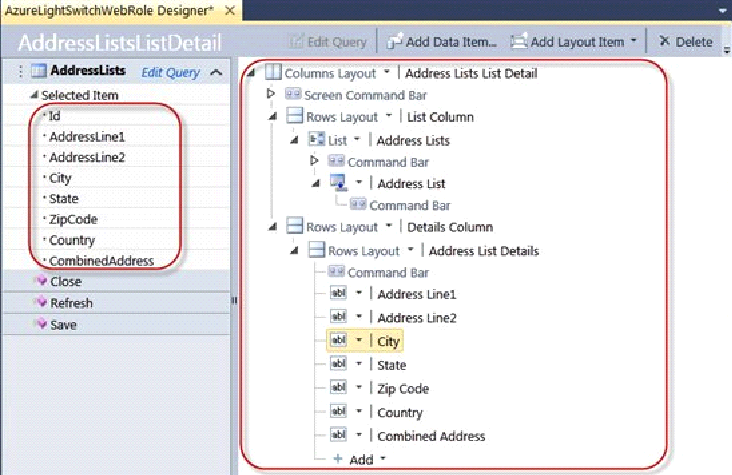The height and width of the screenshot is (475, 732).
Task: Open the City control type dropdown
Action: (x=359, y=341)
